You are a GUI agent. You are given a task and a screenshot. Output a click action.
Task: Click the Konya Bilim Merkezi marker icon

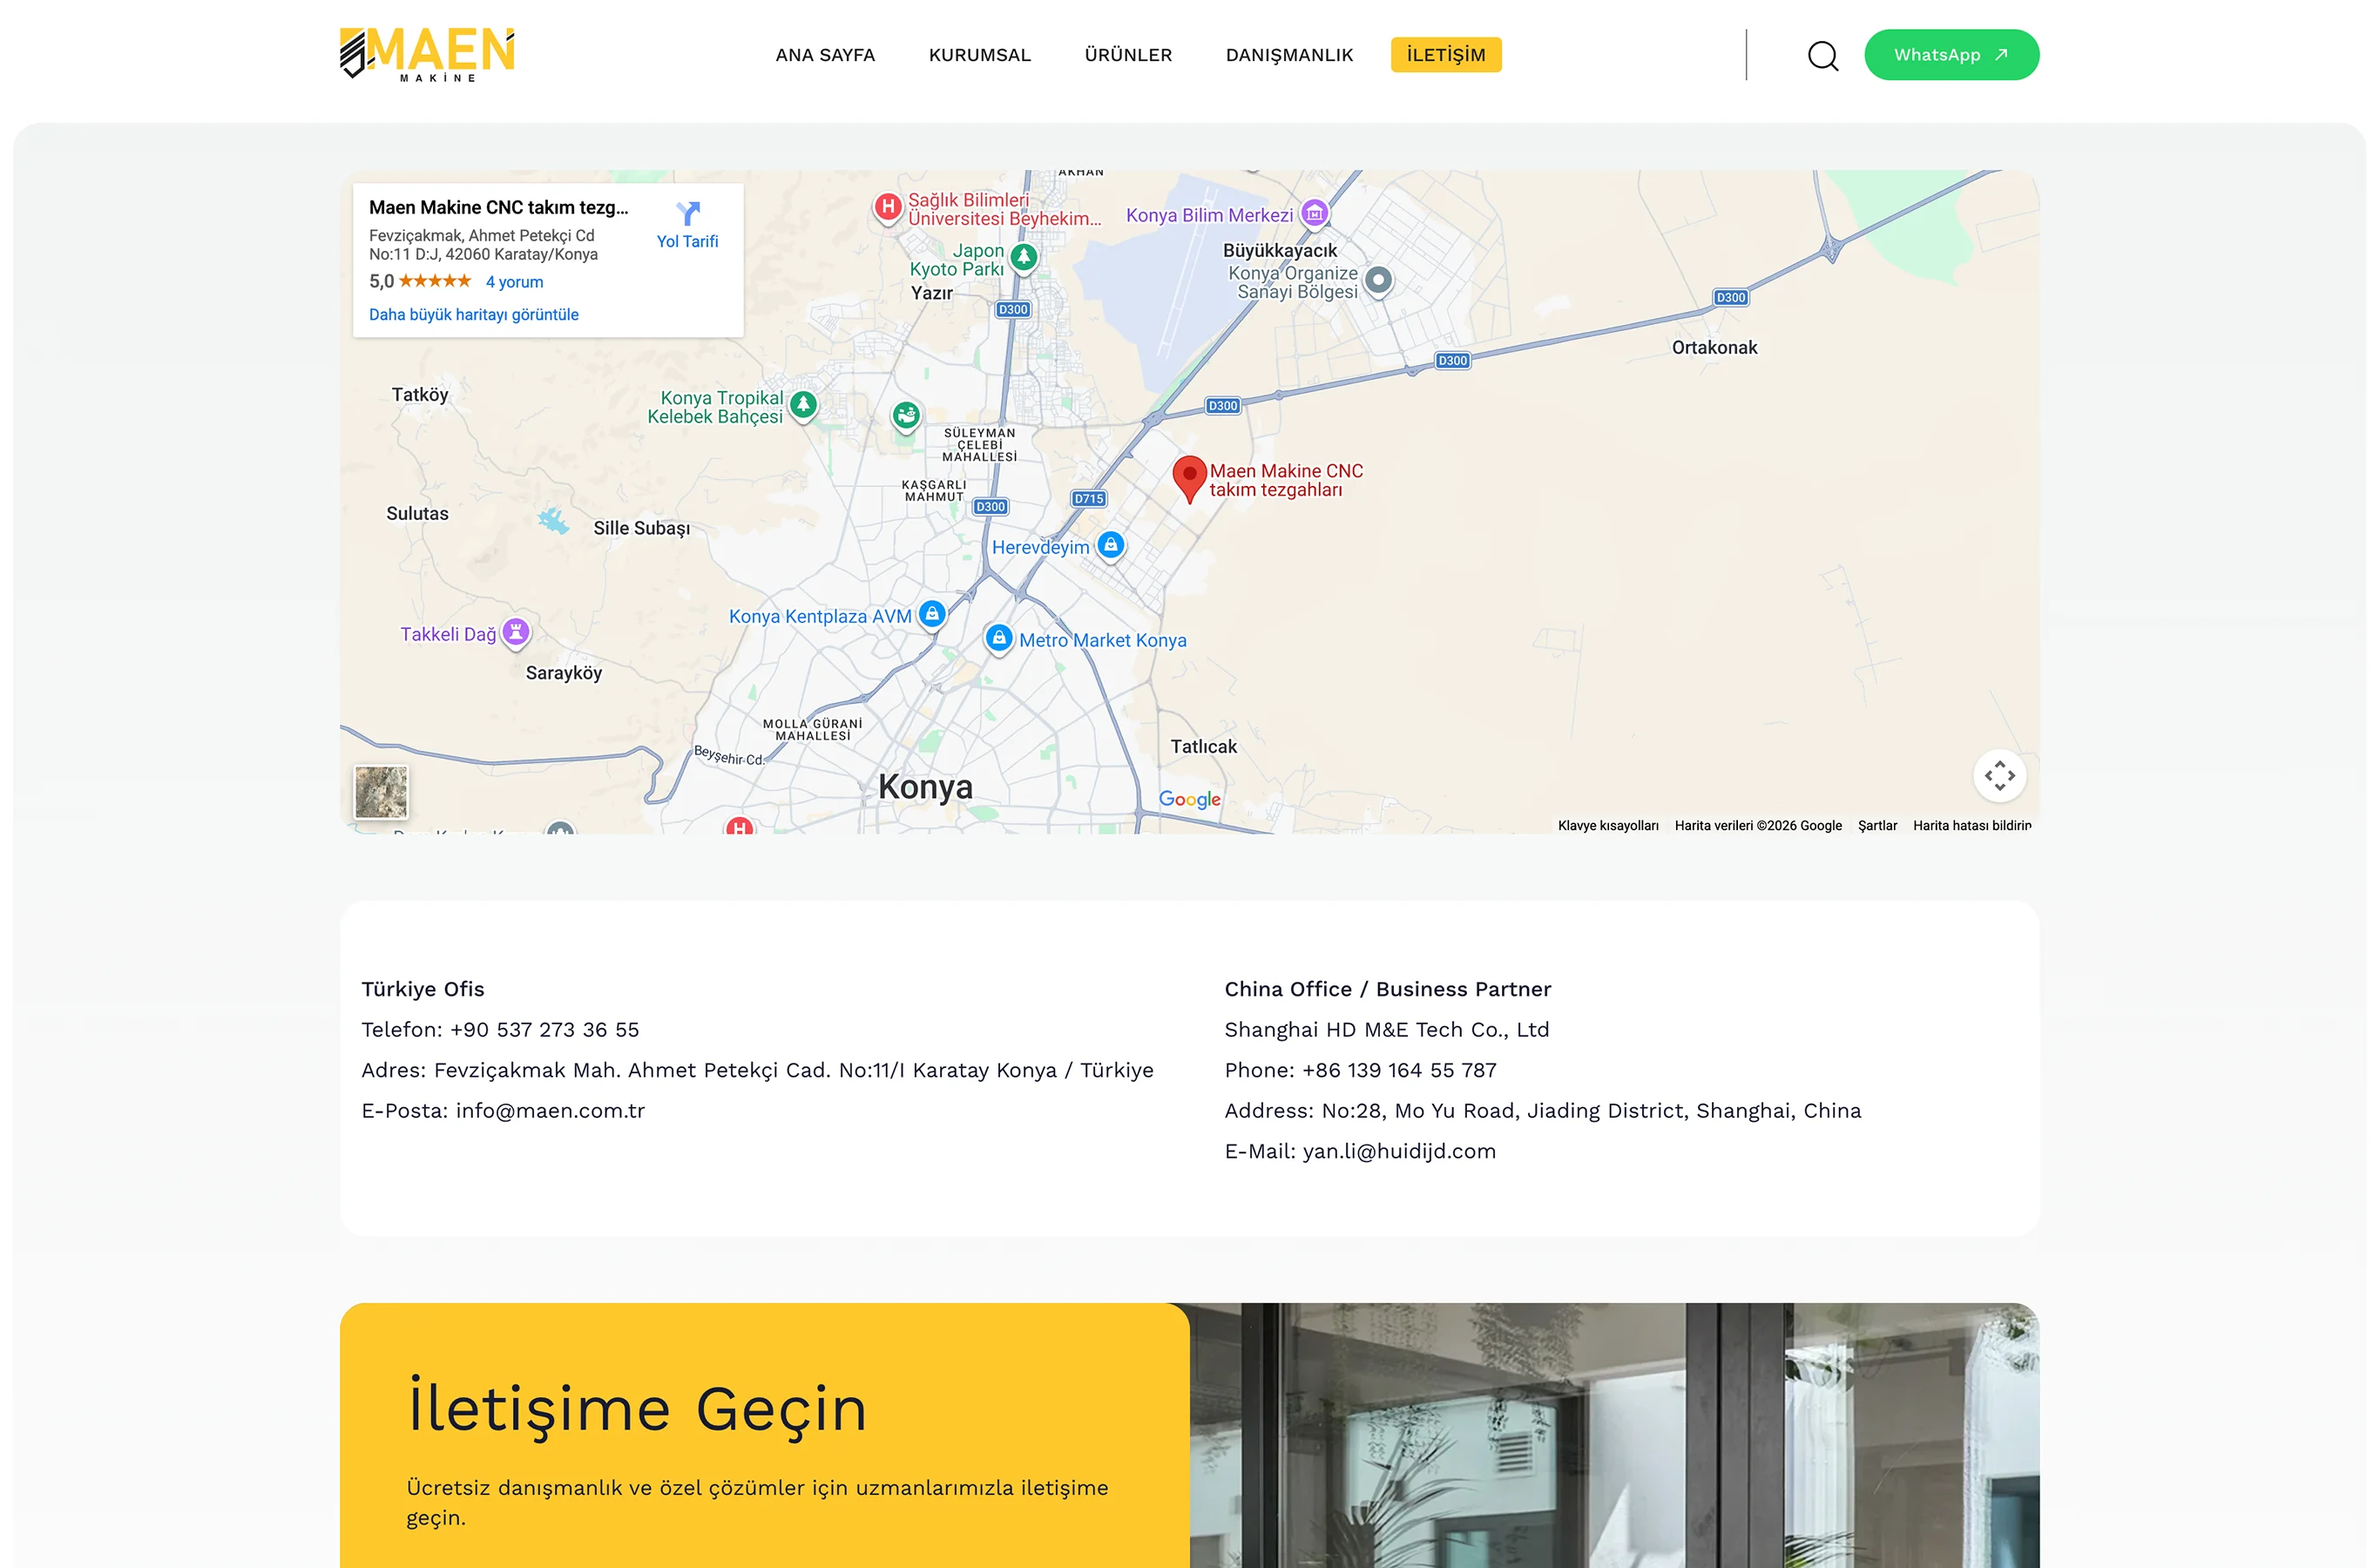tap(1314, 213)
